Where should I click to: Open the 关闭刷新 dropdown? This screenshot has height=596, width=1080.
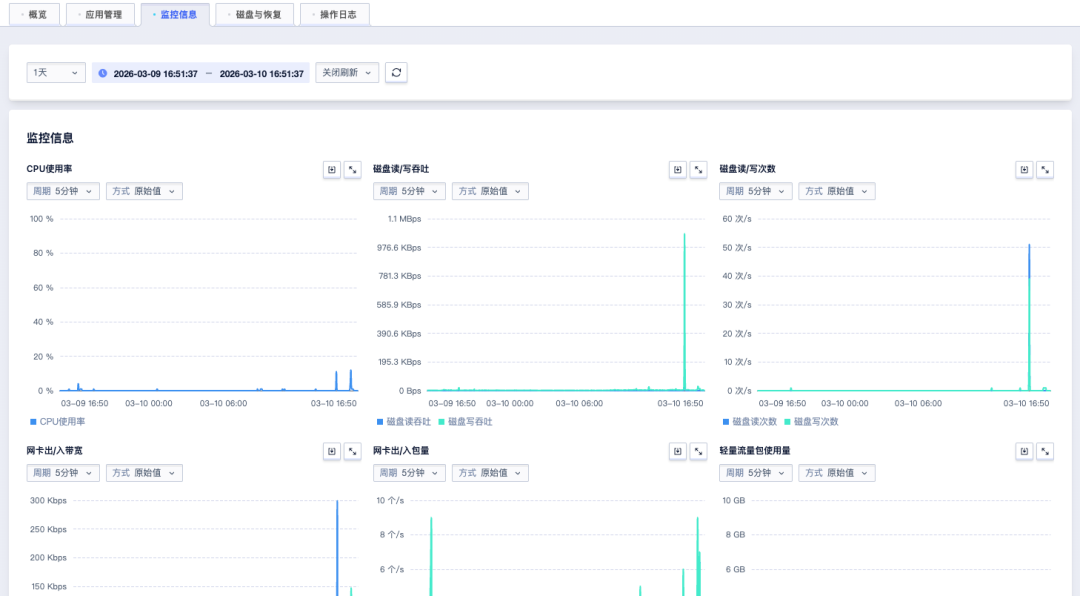tap(347, 72)
